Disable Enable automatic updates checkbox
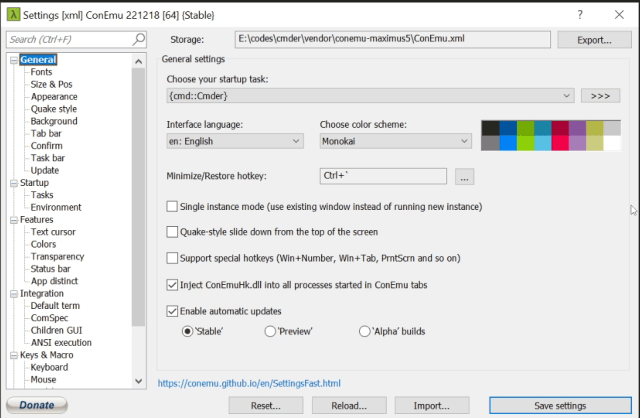The height and width of the screenshot is (418, 640). tap(172, 311)
